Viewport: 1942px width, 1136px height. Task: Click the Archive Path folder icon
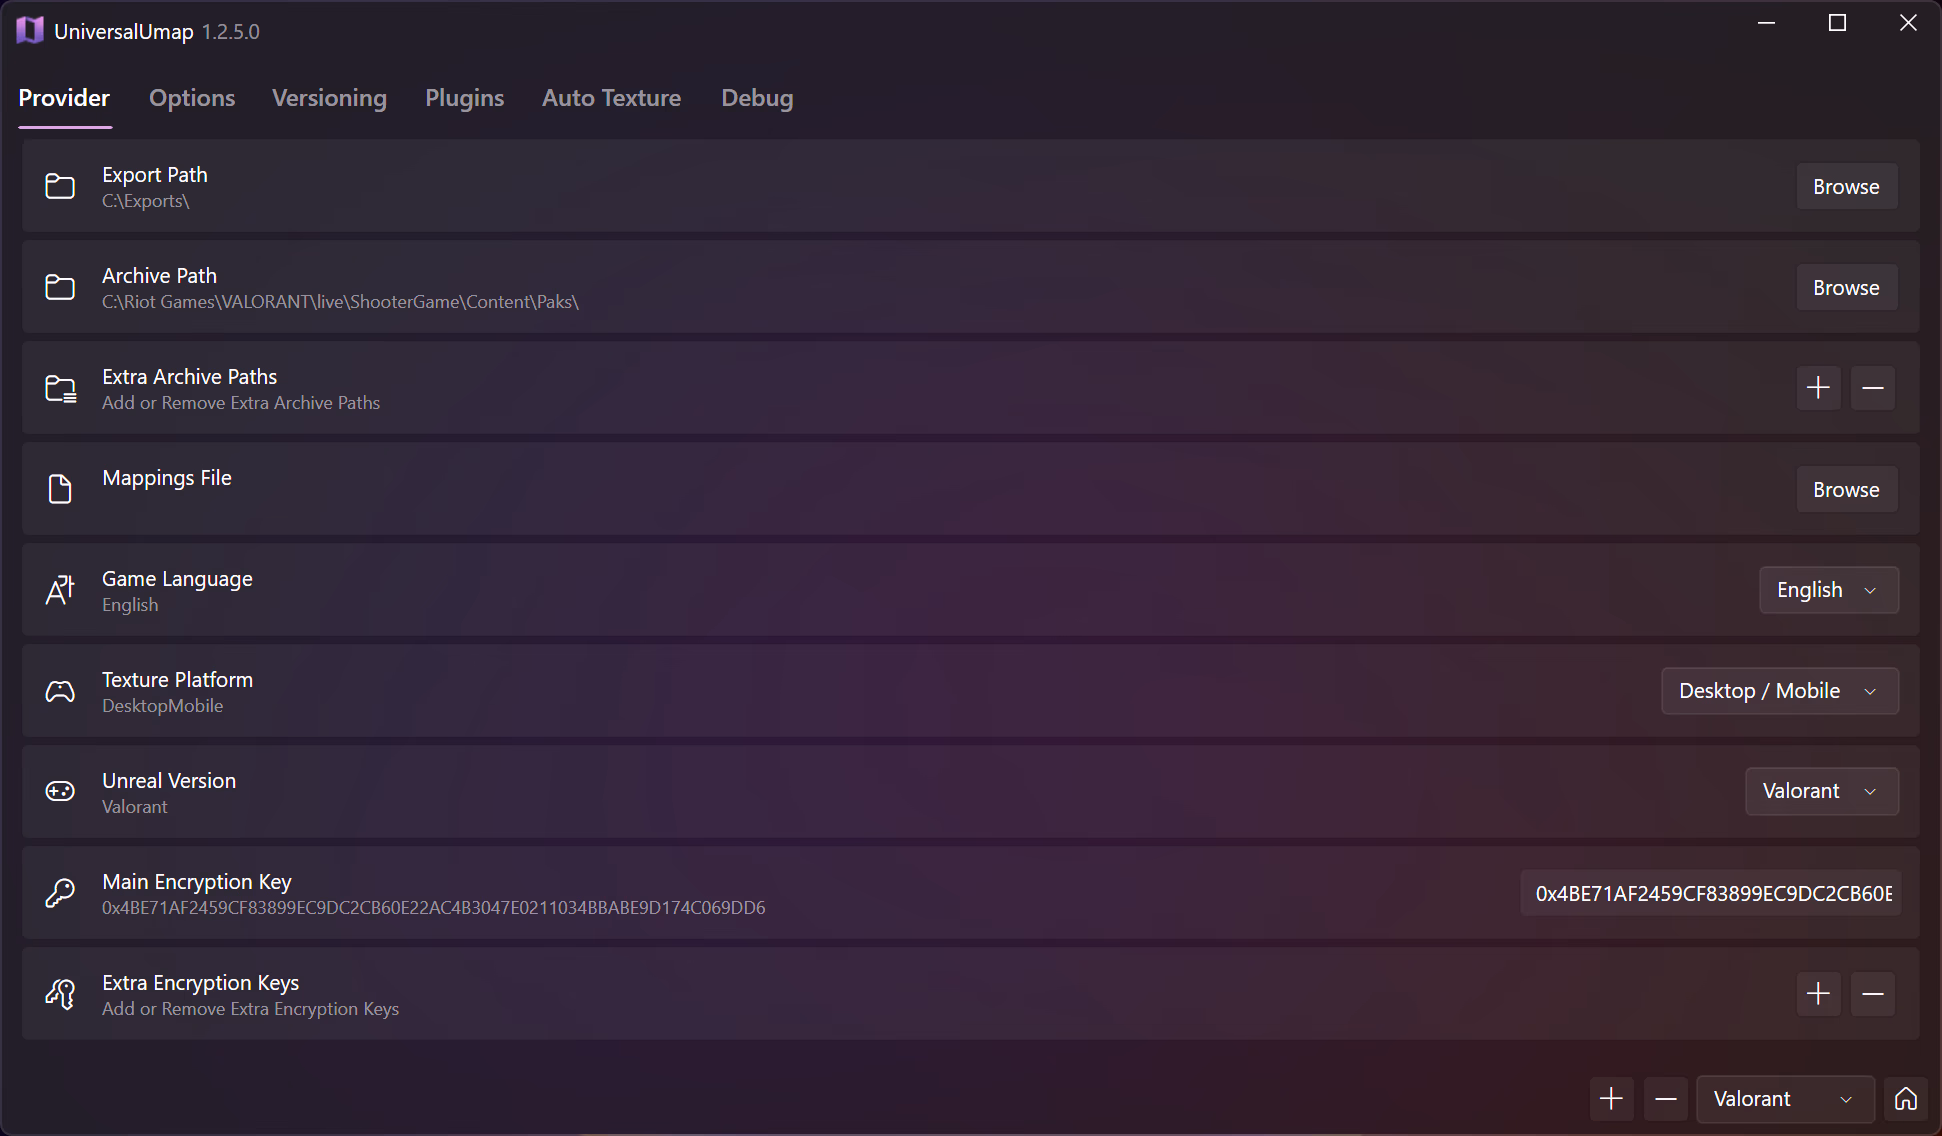[60, 287]
